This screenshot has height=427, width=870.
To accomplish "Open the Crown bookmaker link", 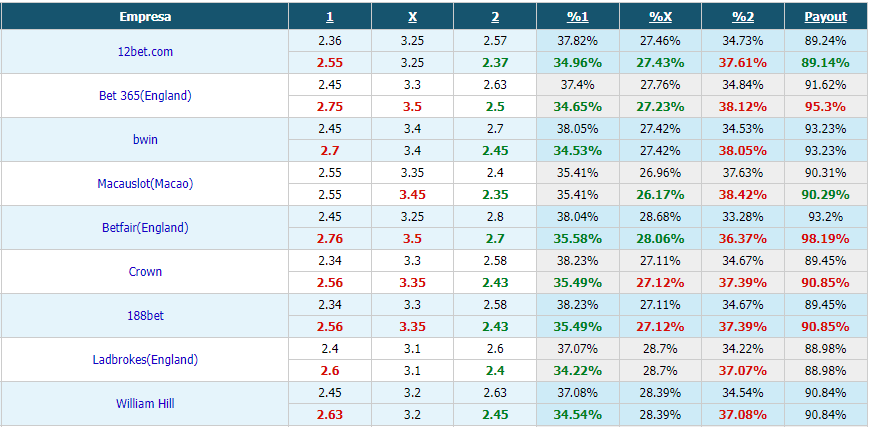I will pyautogui.click(x=145, y=271).
